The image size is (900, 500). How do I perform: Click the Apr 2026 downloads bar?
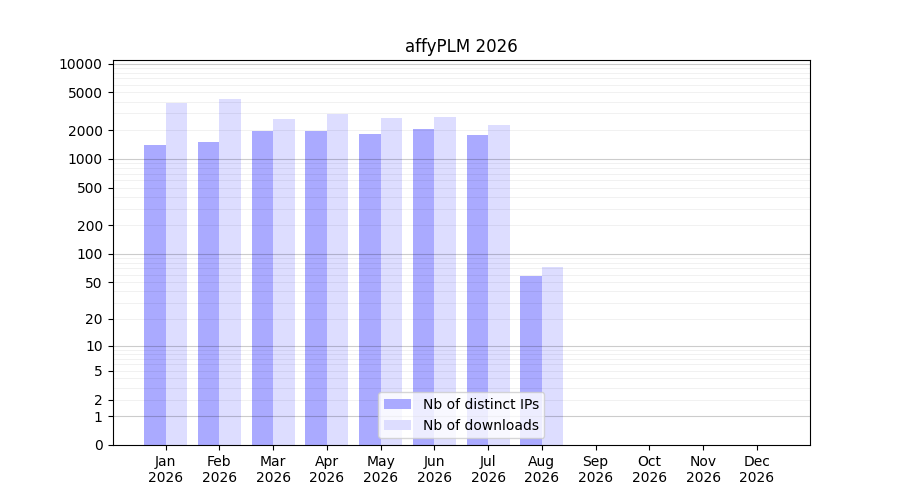tap(338, 280)
